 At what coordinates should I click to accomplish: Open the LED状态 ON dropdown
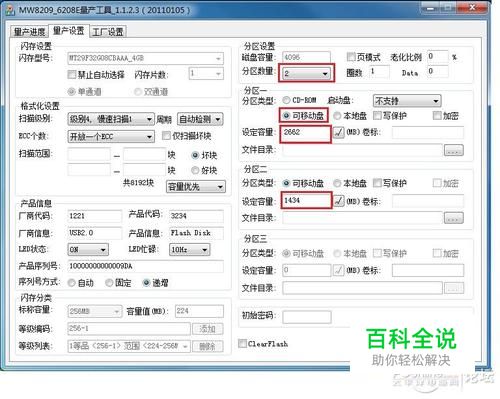coord(88,249)
